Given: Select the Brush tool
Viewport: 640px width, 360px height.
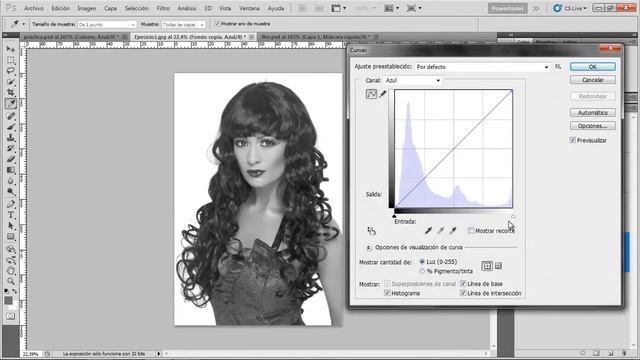Looking at the screenshot, I should (11, 127).
